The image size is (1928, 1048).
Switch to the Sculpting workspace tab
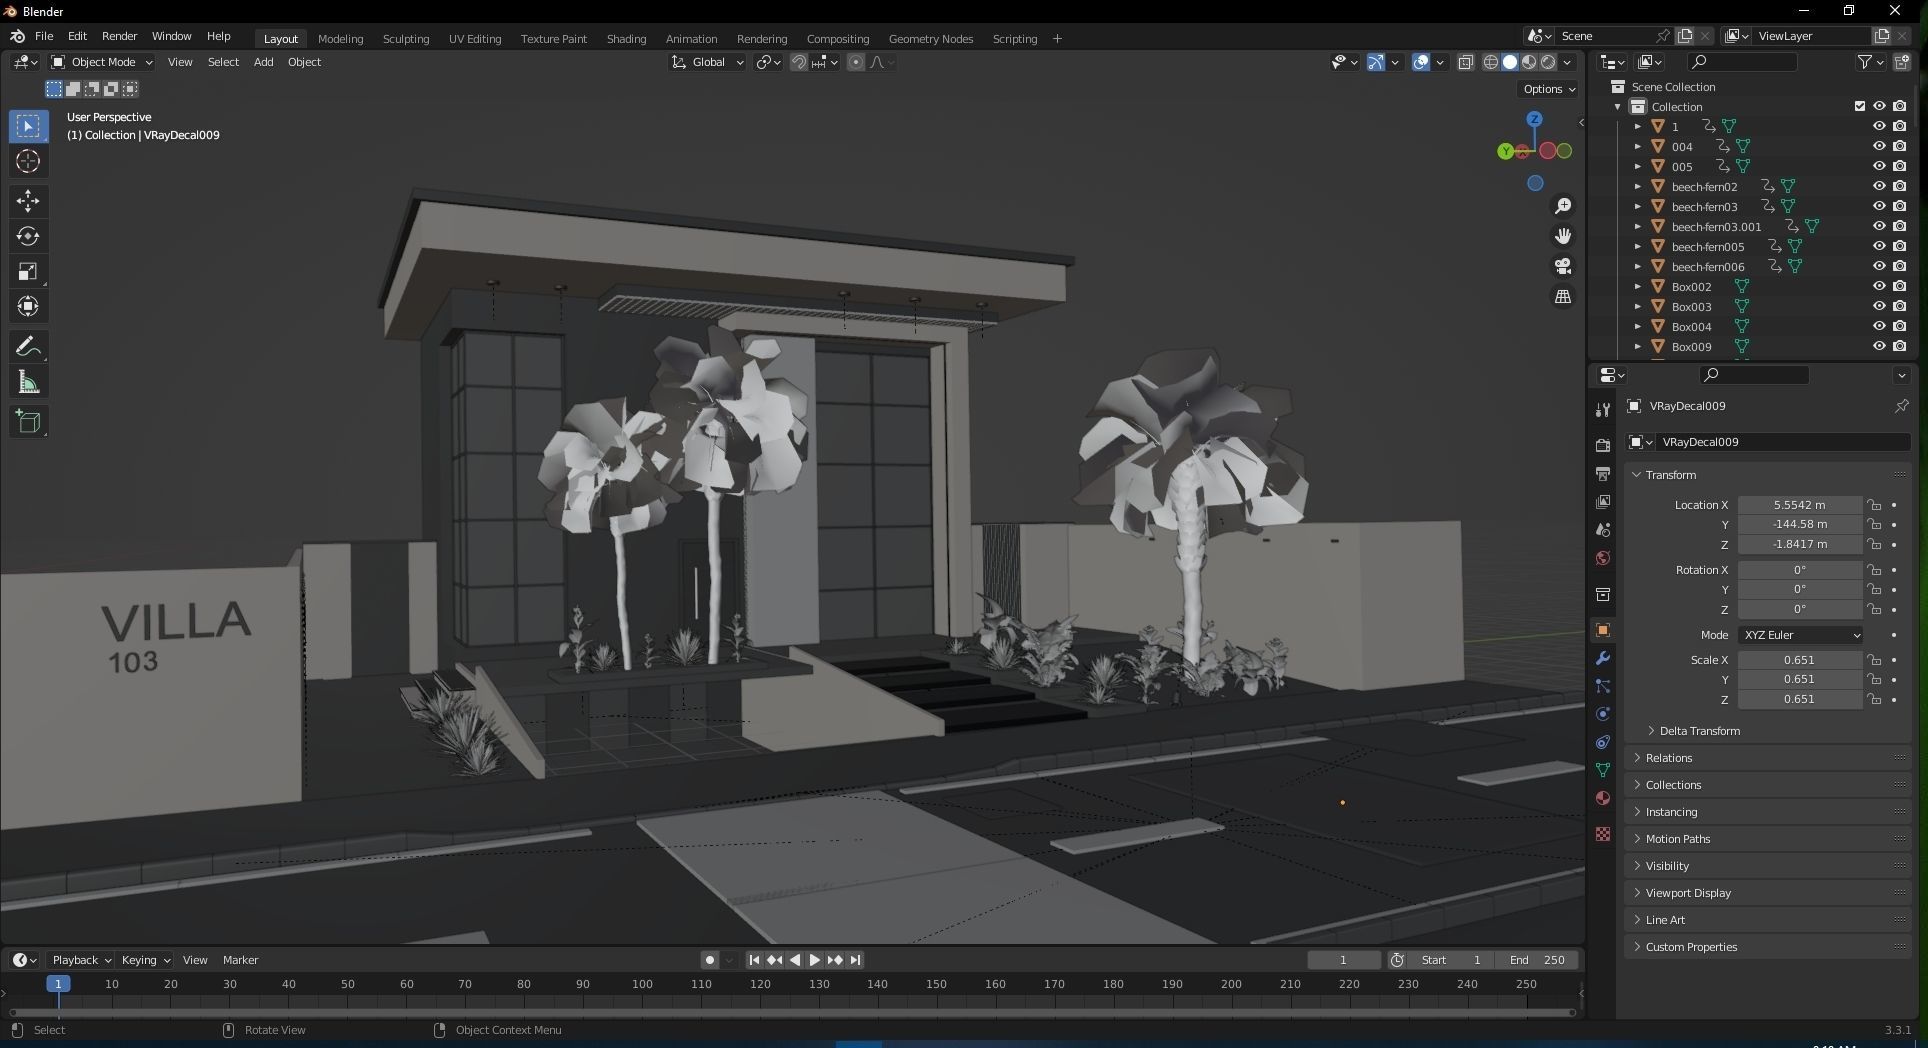[406, 39]
